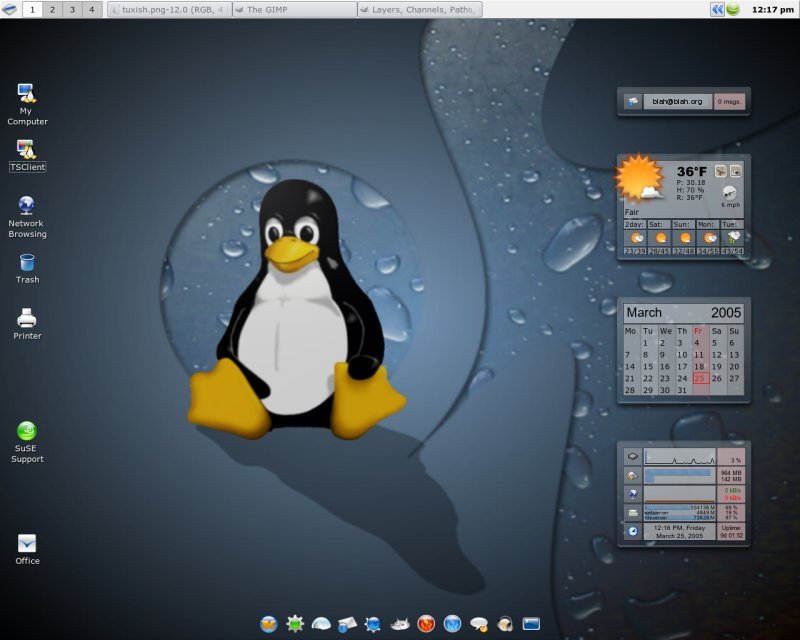
Task: Click the network globe icon in system monitor
Action: tap(633, 494)
